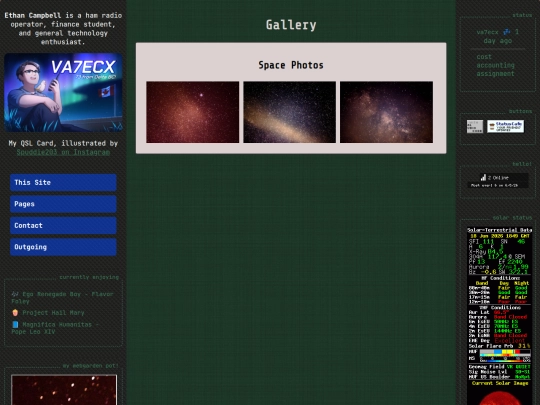Click the VA7ECX QSL card image
Image resolution: width=540 pixels, height=405 pixels.
click(x=63, y=92)
